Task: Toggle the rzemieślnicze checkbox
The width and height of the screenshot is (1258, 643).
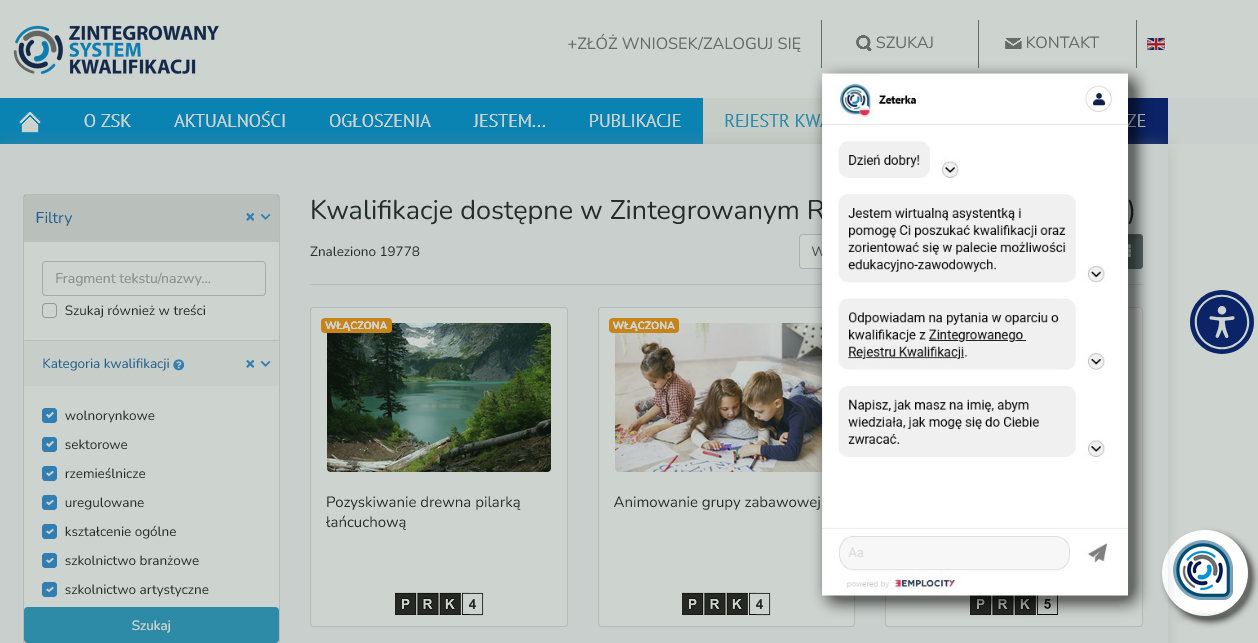Action: coord(49,473)
